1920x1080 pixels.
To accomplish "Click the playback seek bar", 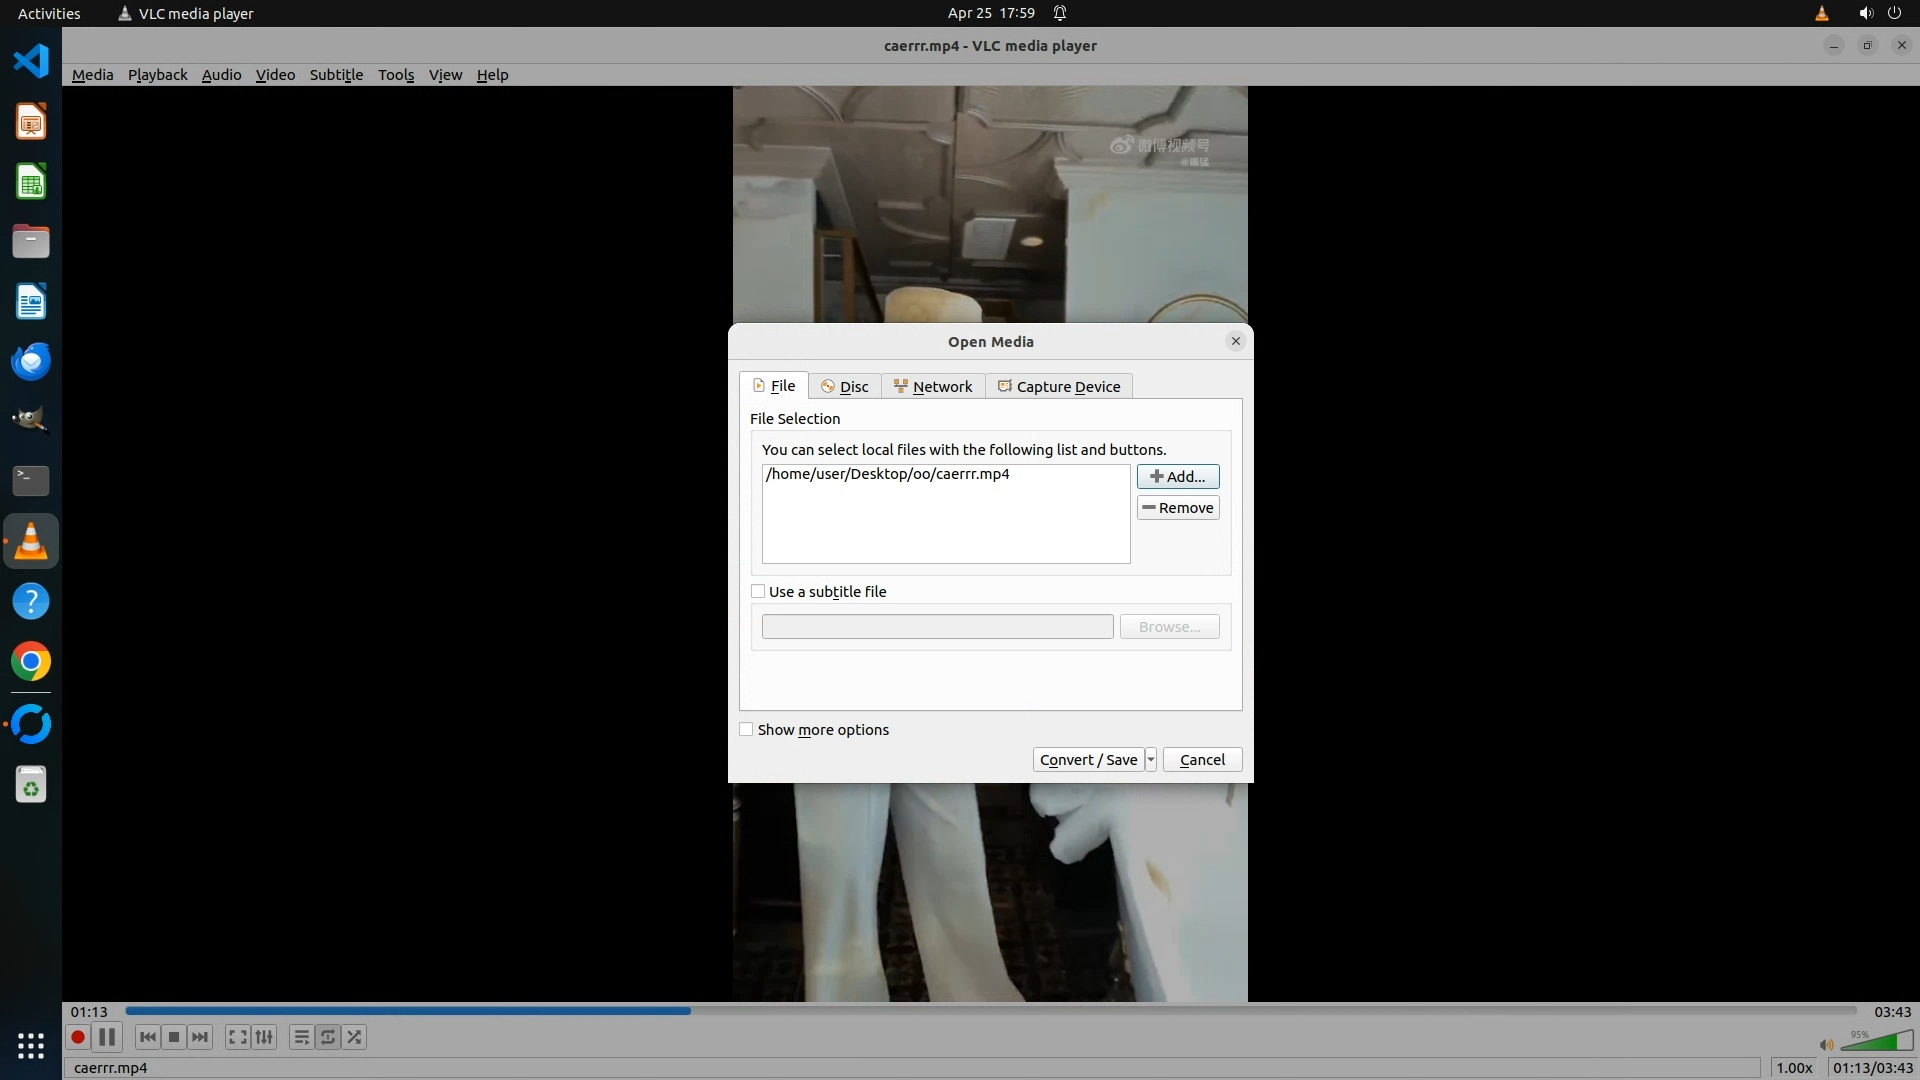I will pos(990,1011).
